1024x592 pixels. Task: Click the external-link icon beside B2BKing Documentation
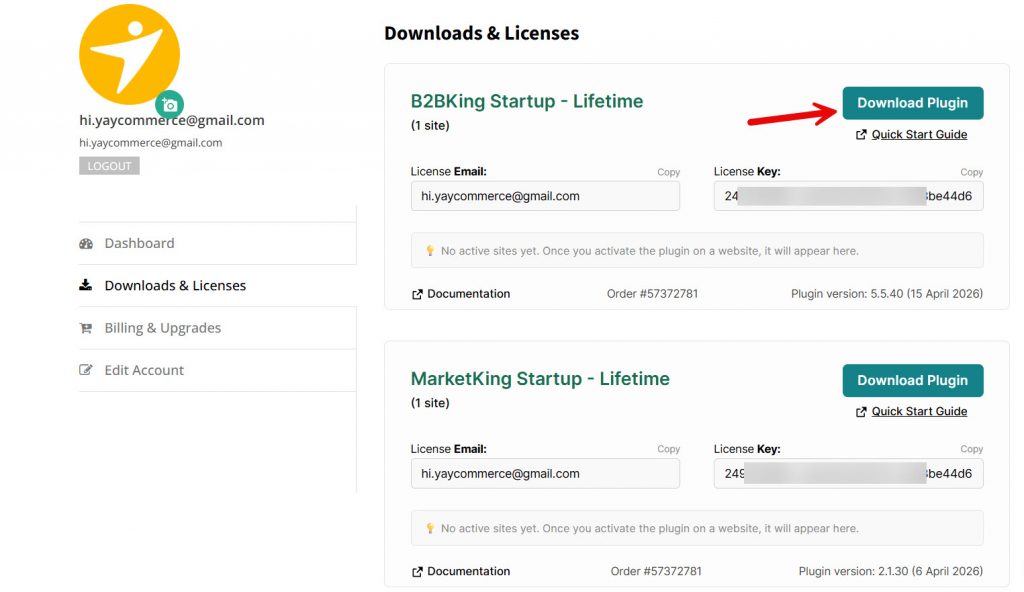point(419,294)
